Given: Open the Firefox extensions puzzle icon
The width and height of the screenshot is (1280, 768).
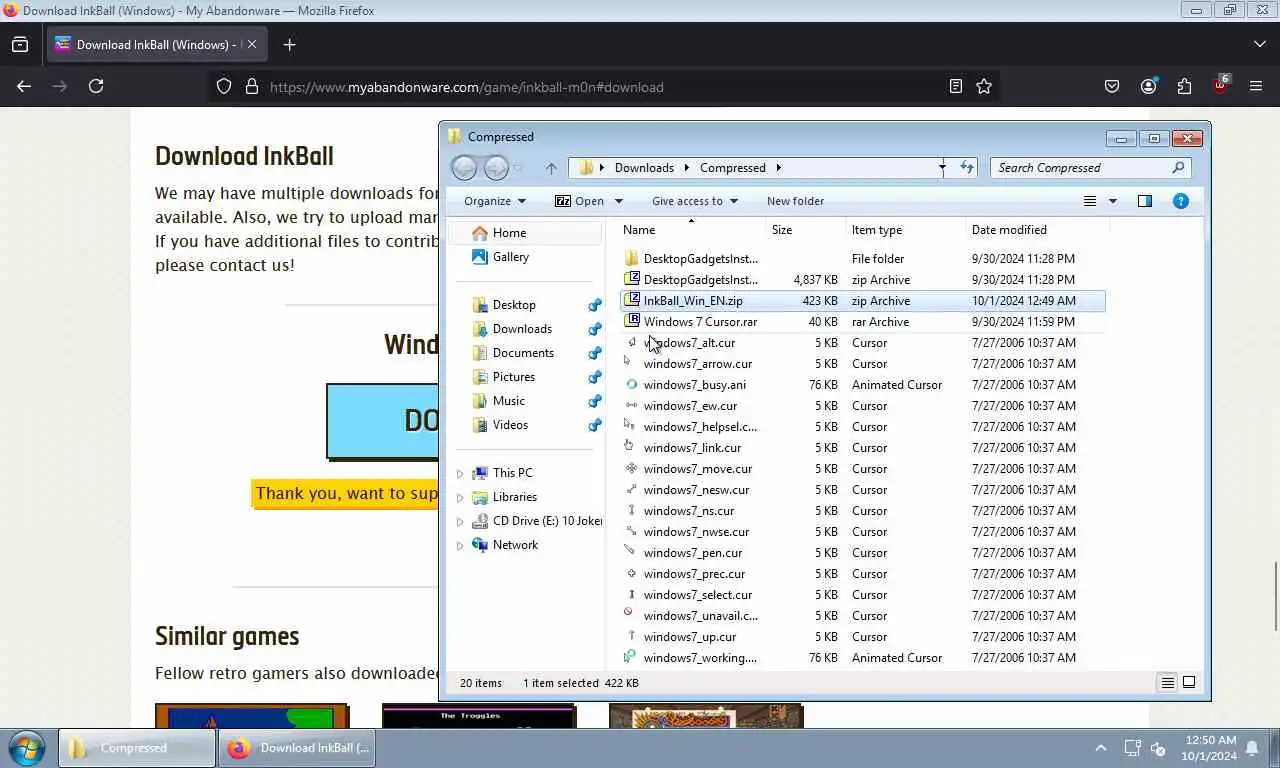Looking at the screenshot, I should (1184, 87).
